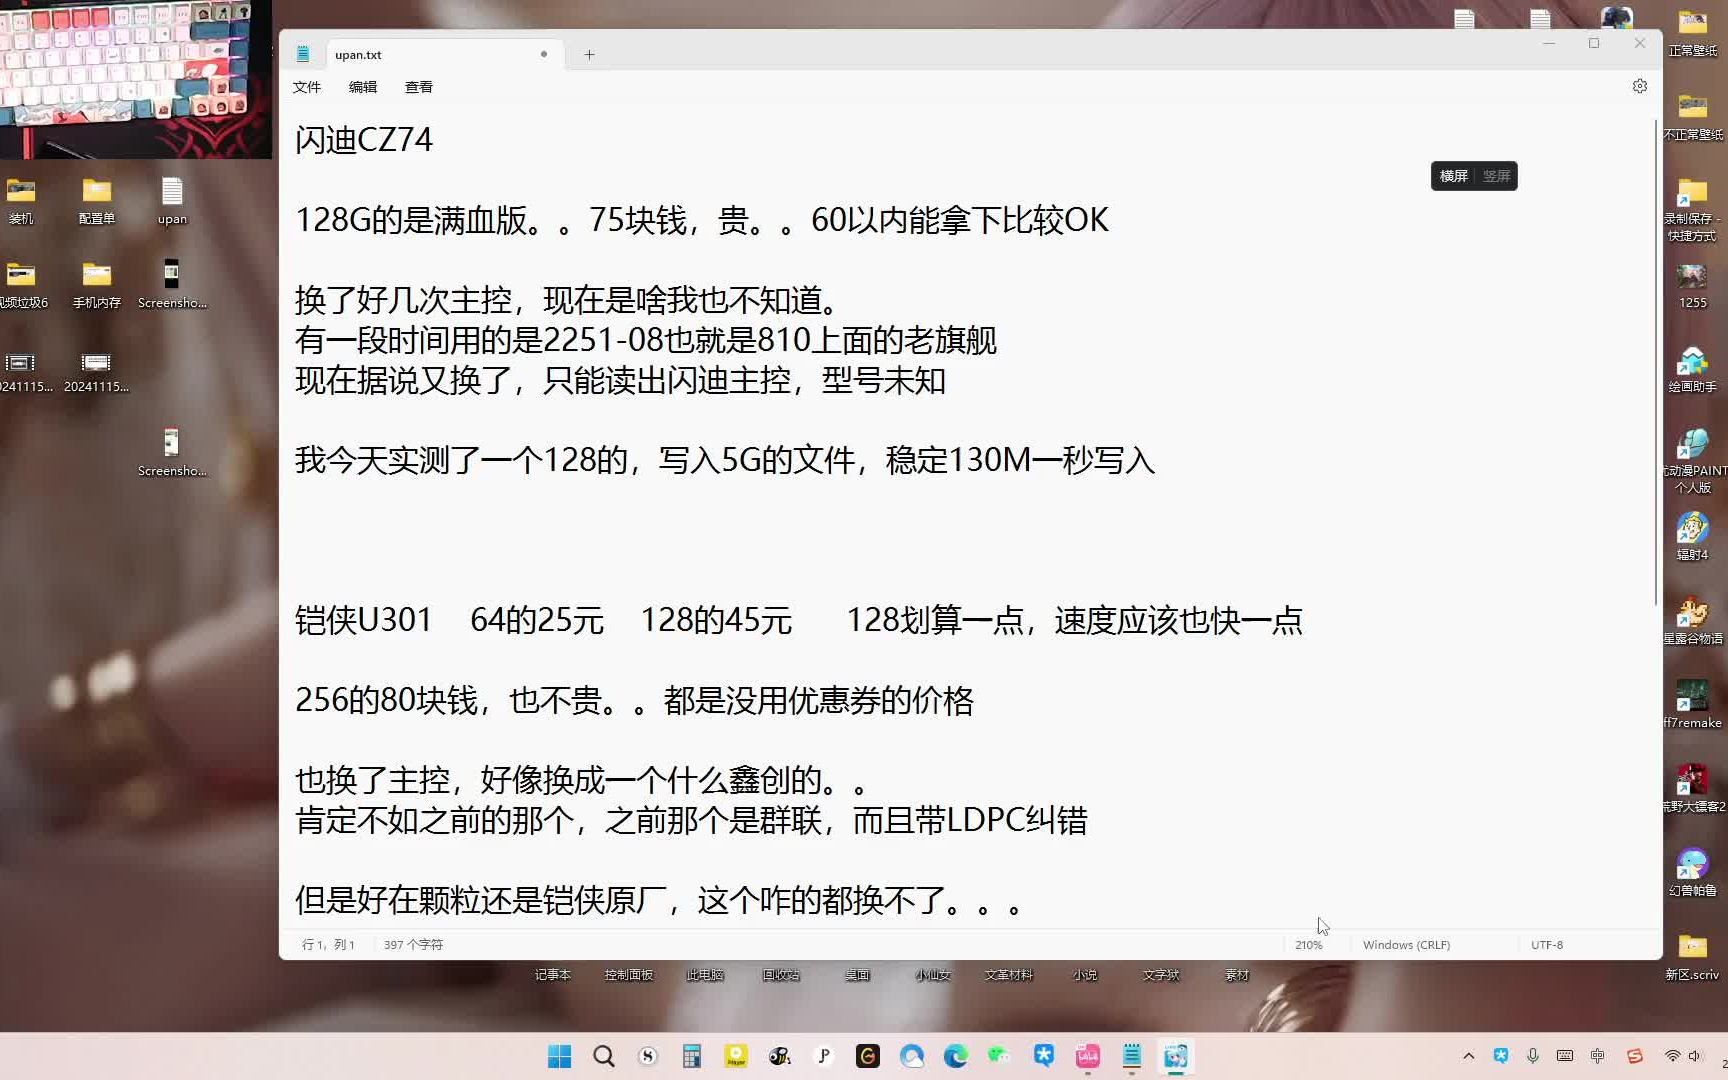This screenshot has width=1728, height=1080.
Task: Click 行 1, 列 1 cursor position
Action: coord(328,945)
